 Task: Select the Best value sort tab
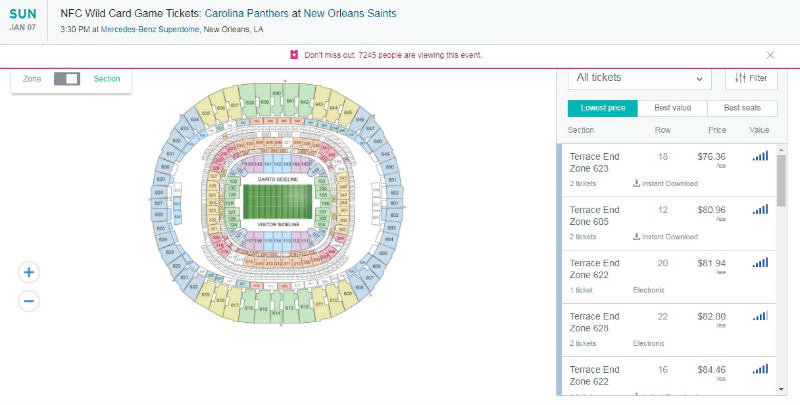point(672,108)
